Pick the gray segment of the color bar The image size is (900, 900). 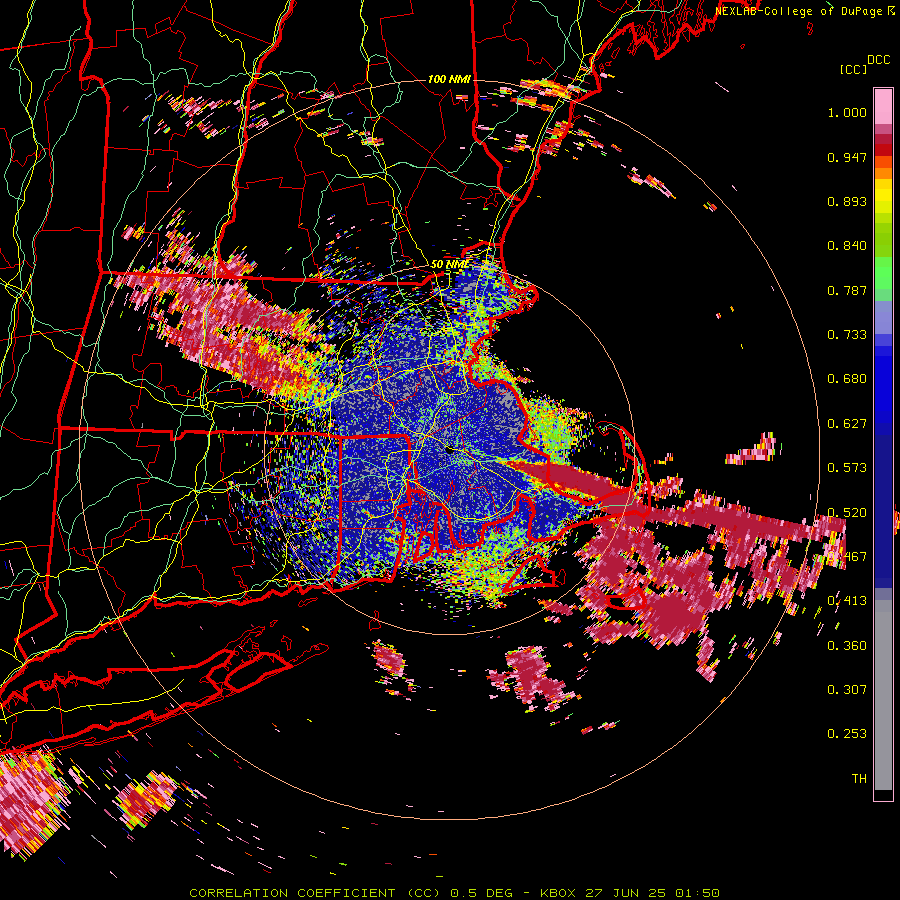[x=883, y=695]
